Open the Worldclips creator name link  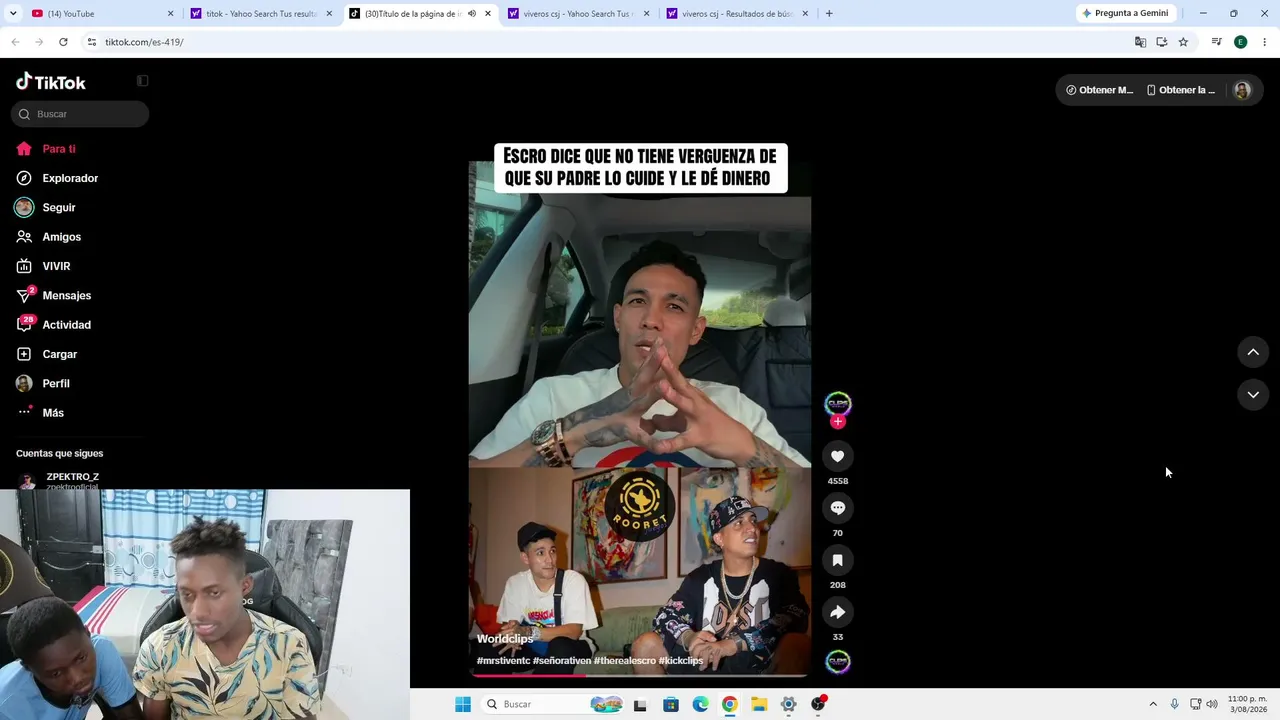click(x=505, y=639)
